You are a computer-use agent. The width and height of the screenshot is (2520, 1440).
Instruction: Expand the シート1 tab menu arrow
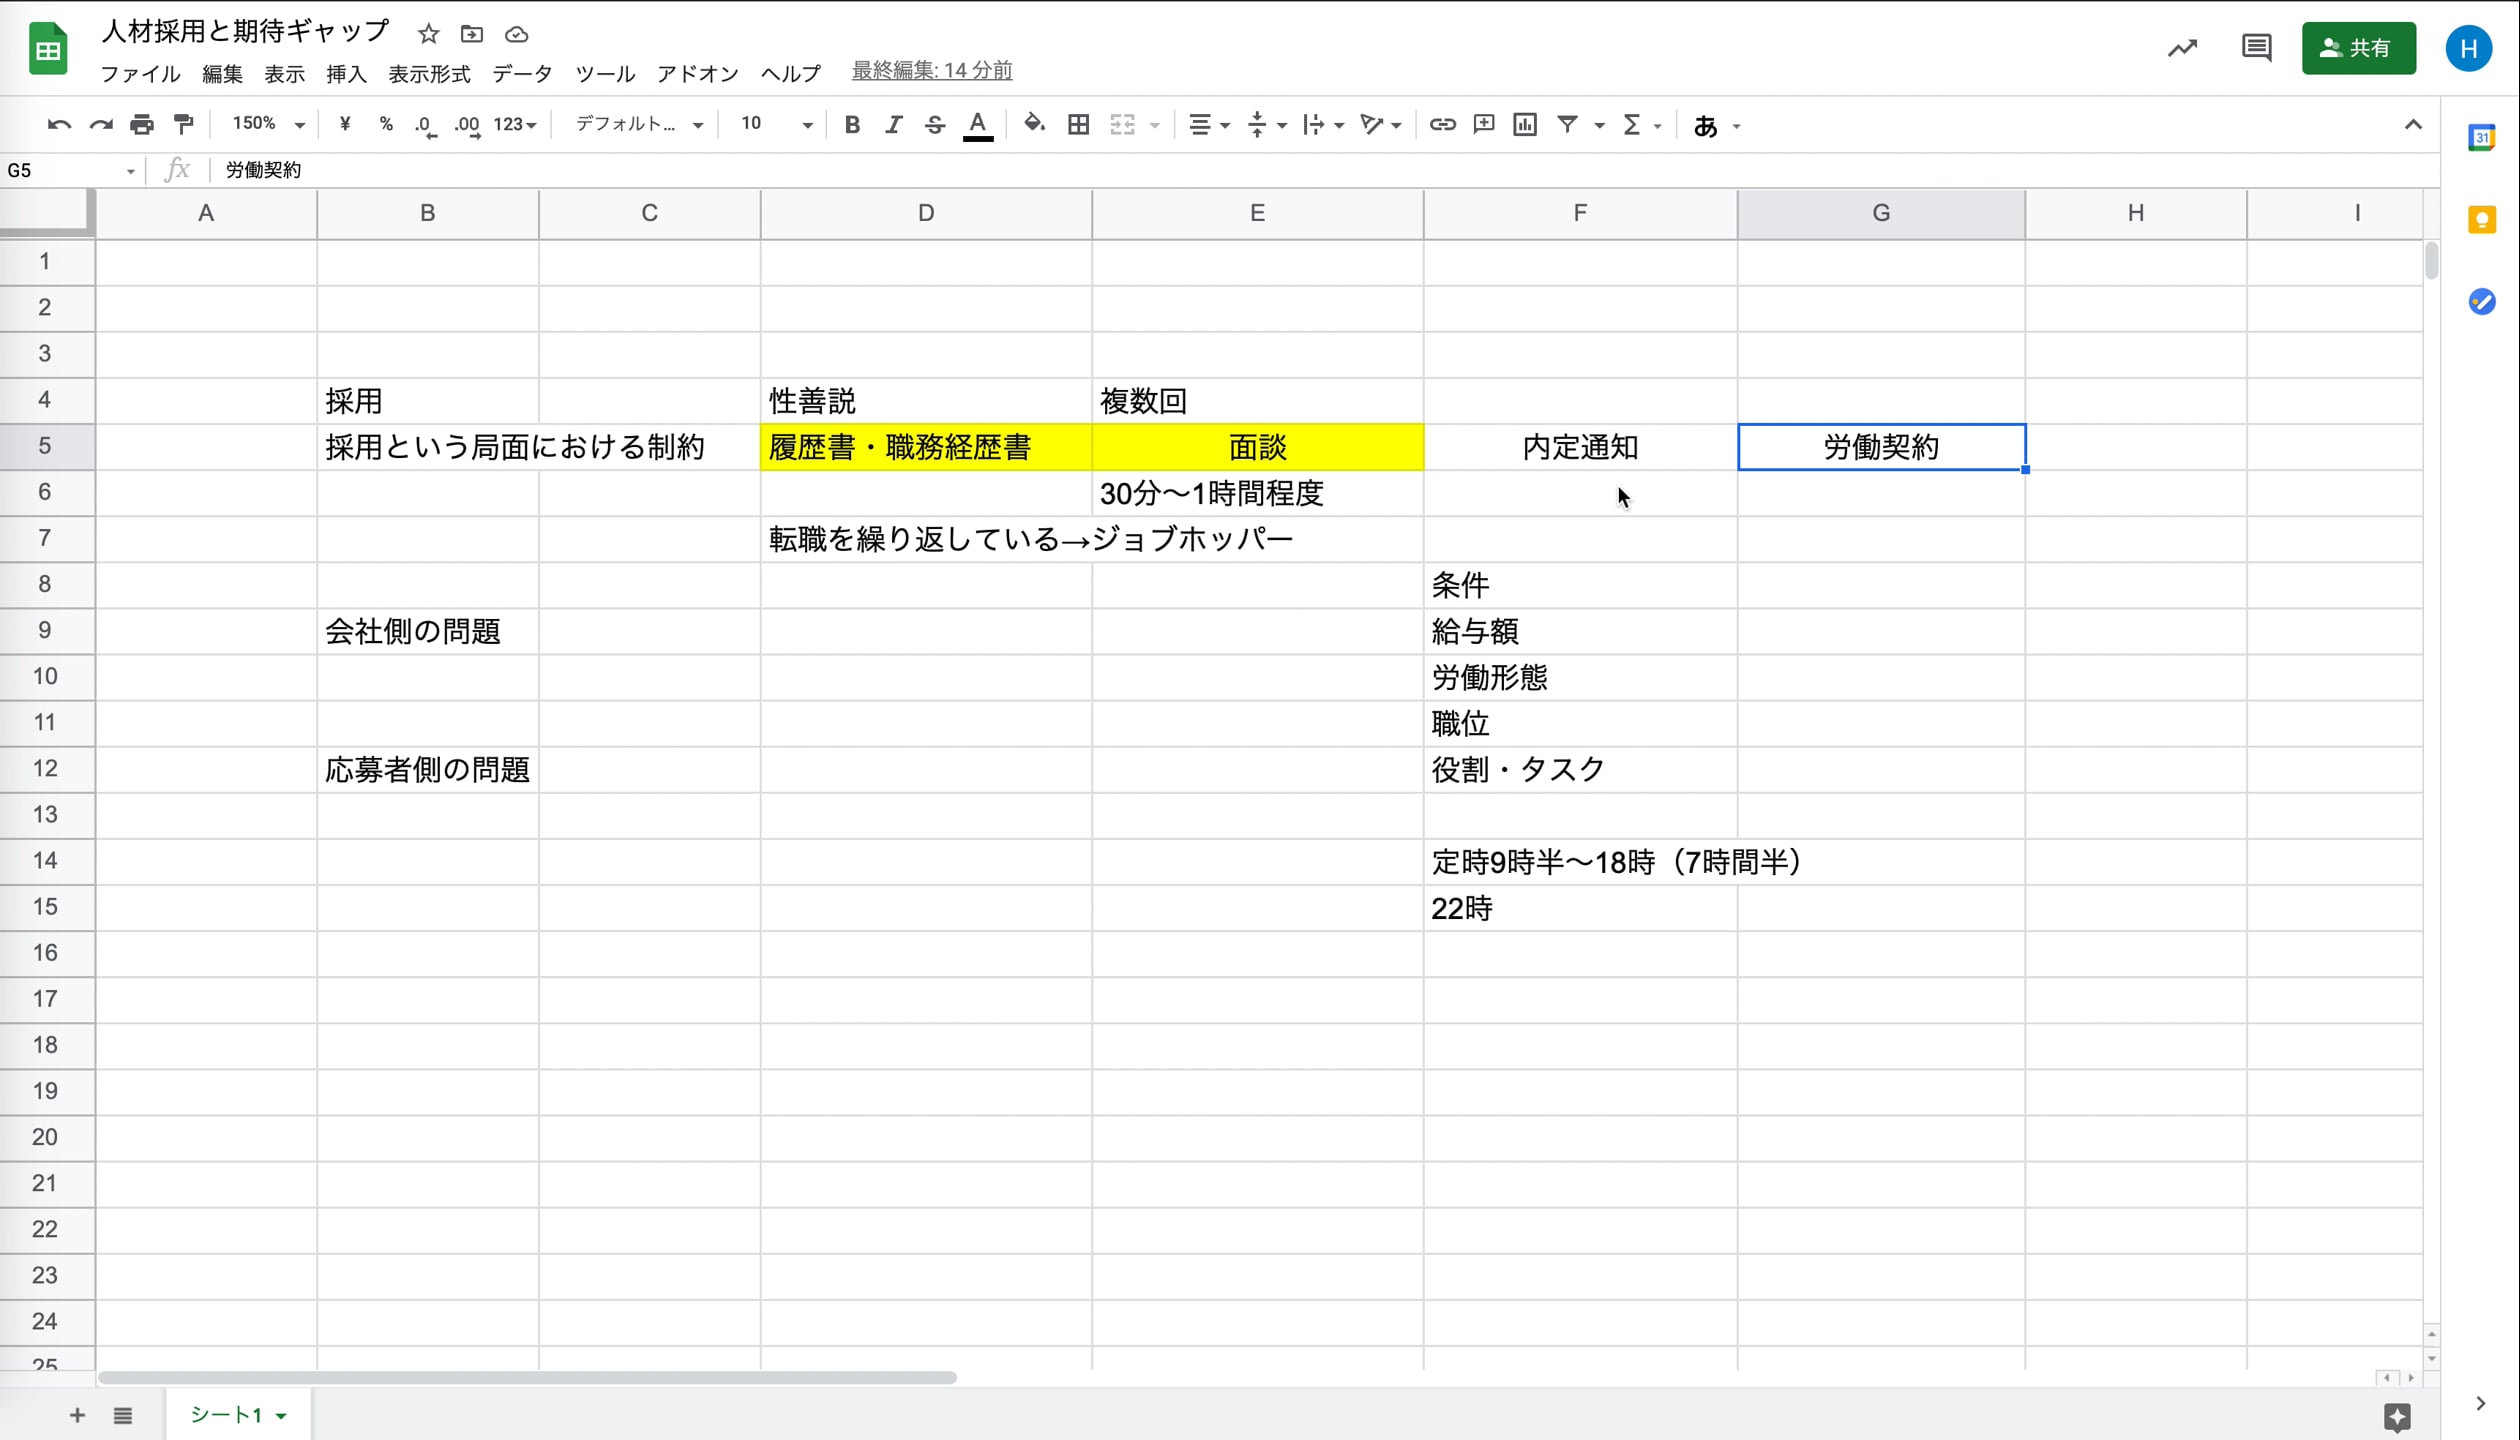pos(281,1415)
